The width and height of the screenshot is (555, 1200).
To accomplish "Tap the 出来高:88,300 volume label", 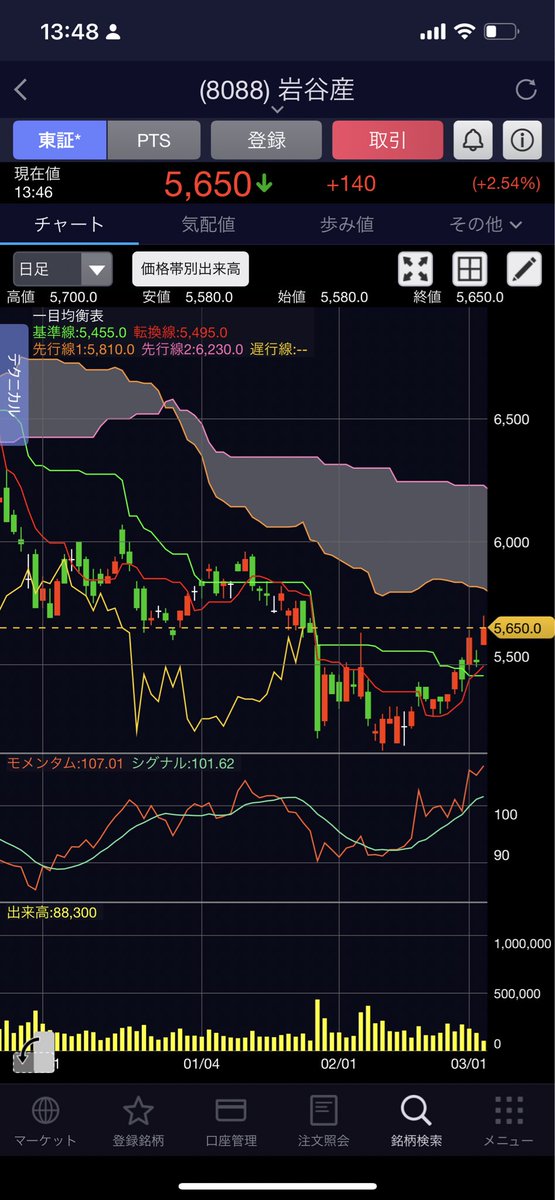I will [54, 911].
